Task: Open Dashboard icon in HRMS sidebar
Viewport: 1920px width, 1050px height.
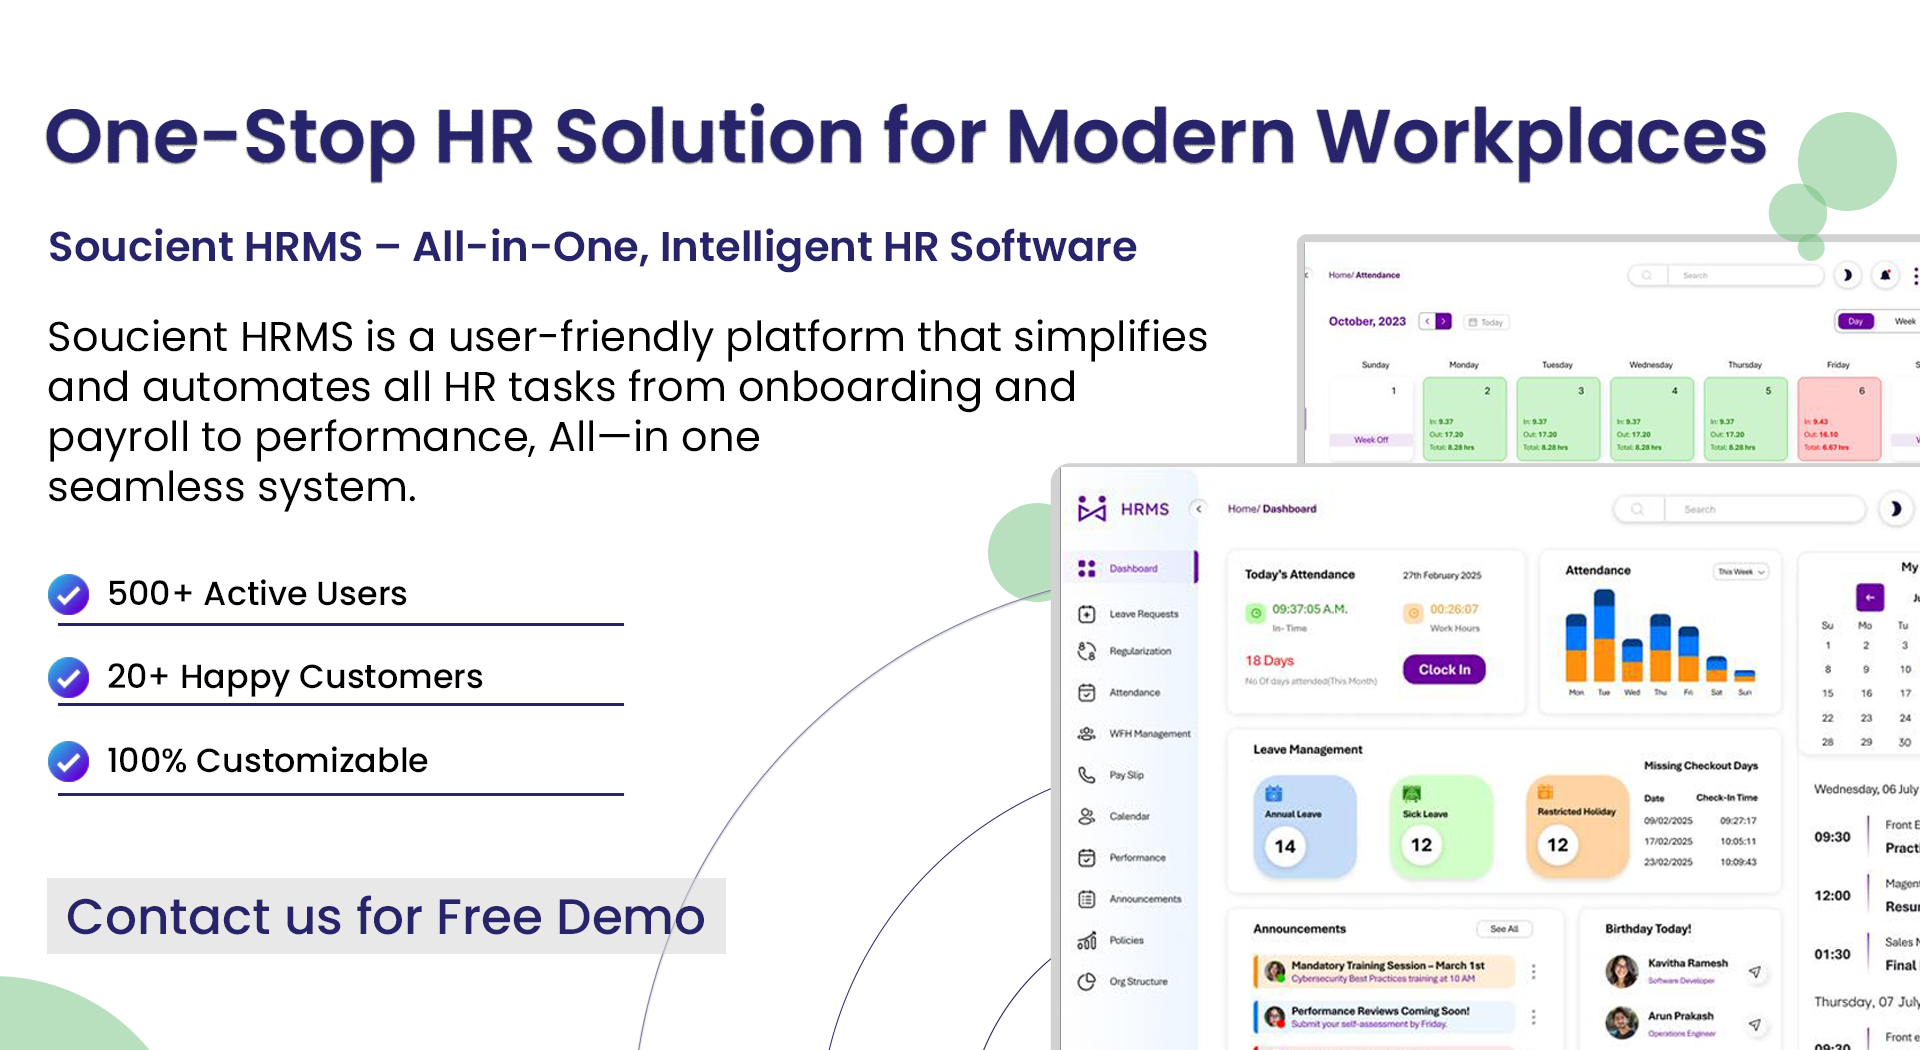Action: (x=1087, y=568)
